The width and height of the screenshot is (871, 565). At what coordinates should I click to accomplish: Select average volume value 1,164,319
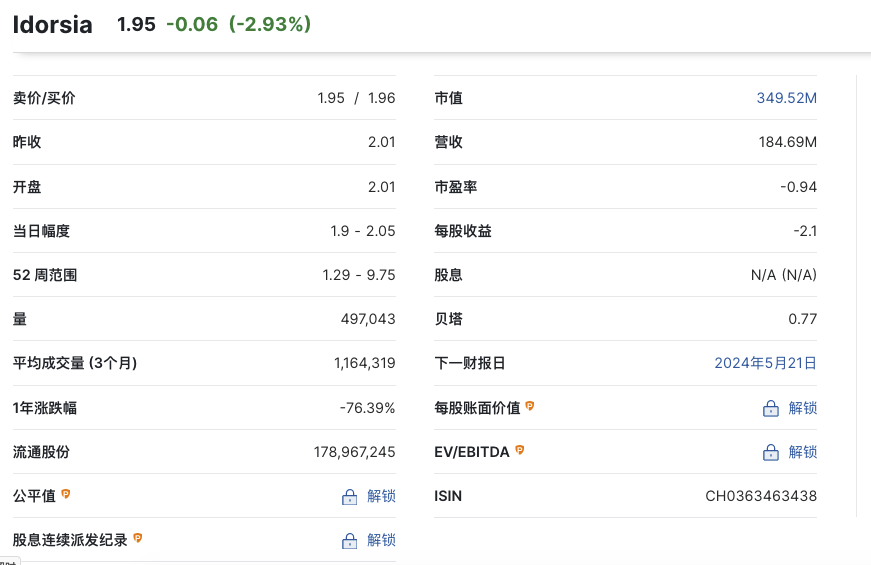tap(364, 363)
